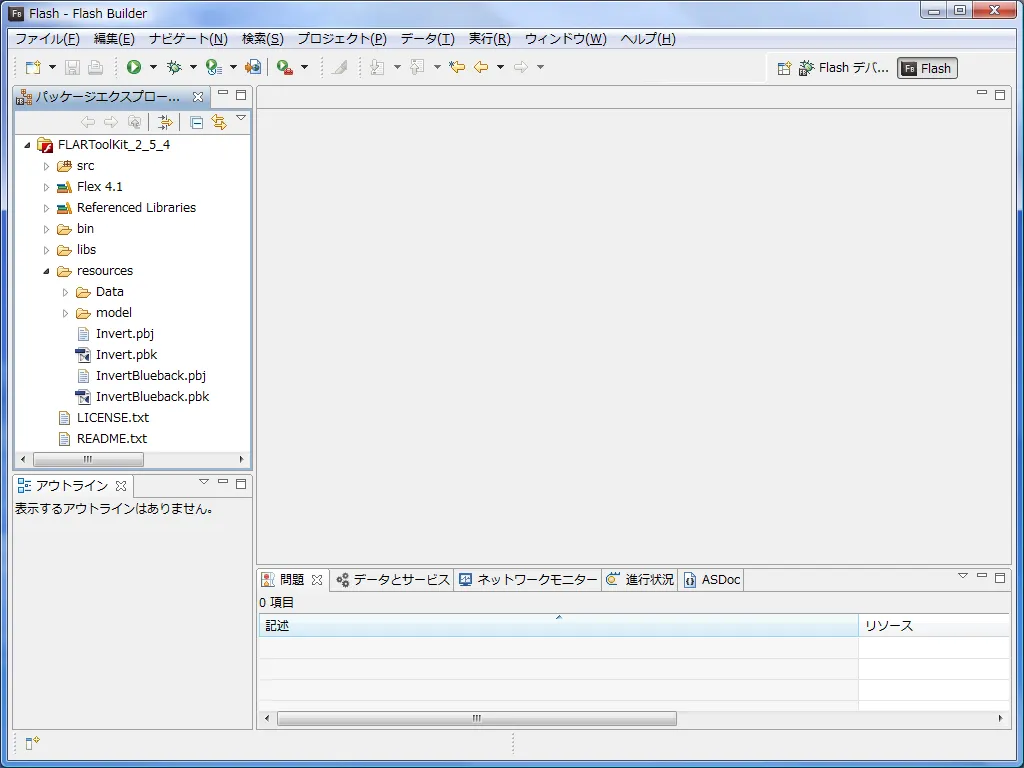This screenshot has width=1024, height=768.
Task: Select InvertBlueback.pbj in the tree
Action: pos(151,376)
